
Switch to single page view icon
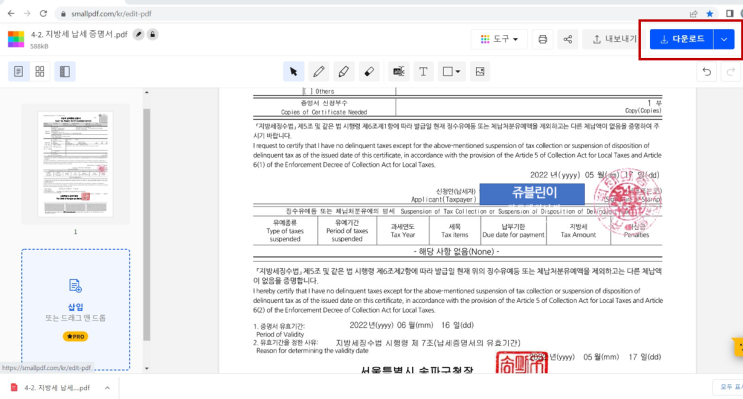click(18, 72)
